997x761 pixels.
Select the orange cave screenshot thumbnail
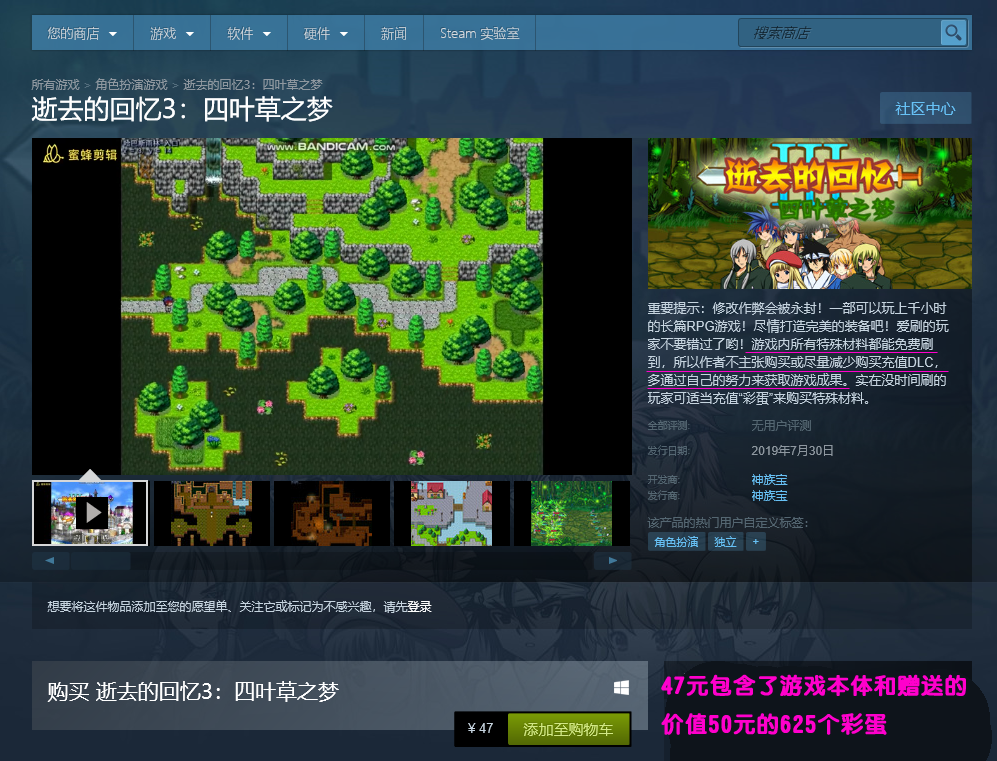[x=332, y=513]
